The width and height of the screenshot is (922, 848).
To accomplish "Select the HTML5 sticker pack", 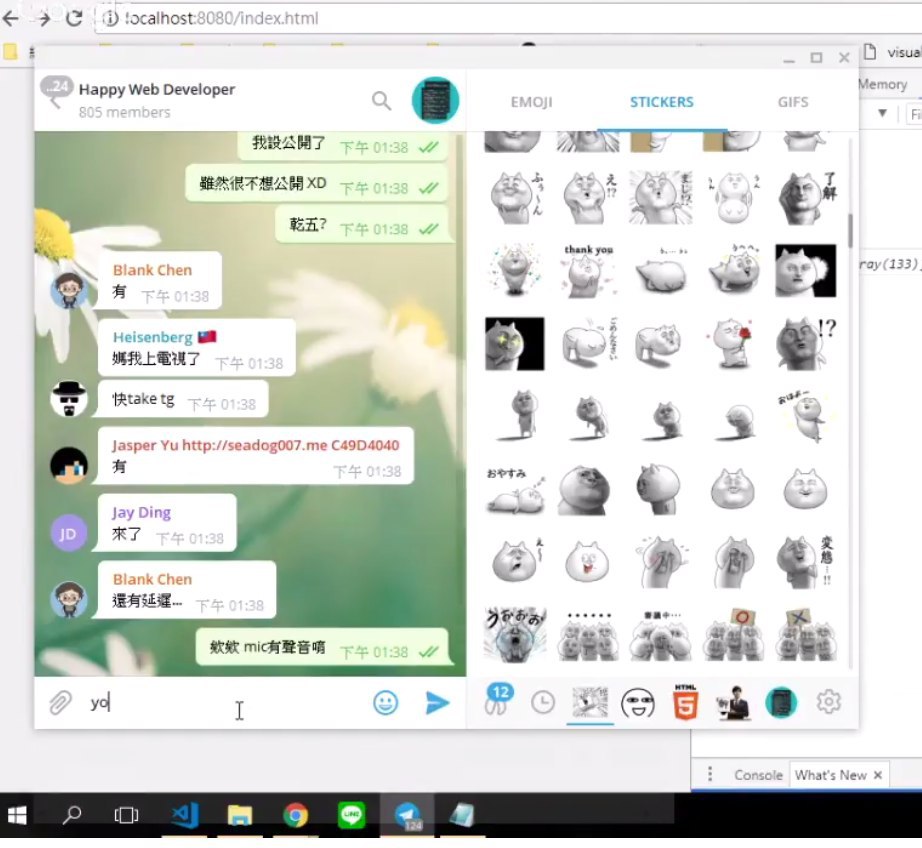I will 685,703.
